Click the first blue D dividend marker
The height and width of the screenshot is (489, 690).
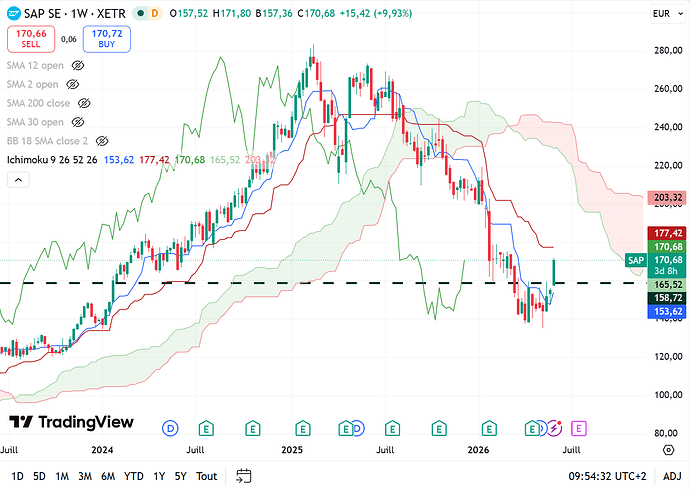170,428
